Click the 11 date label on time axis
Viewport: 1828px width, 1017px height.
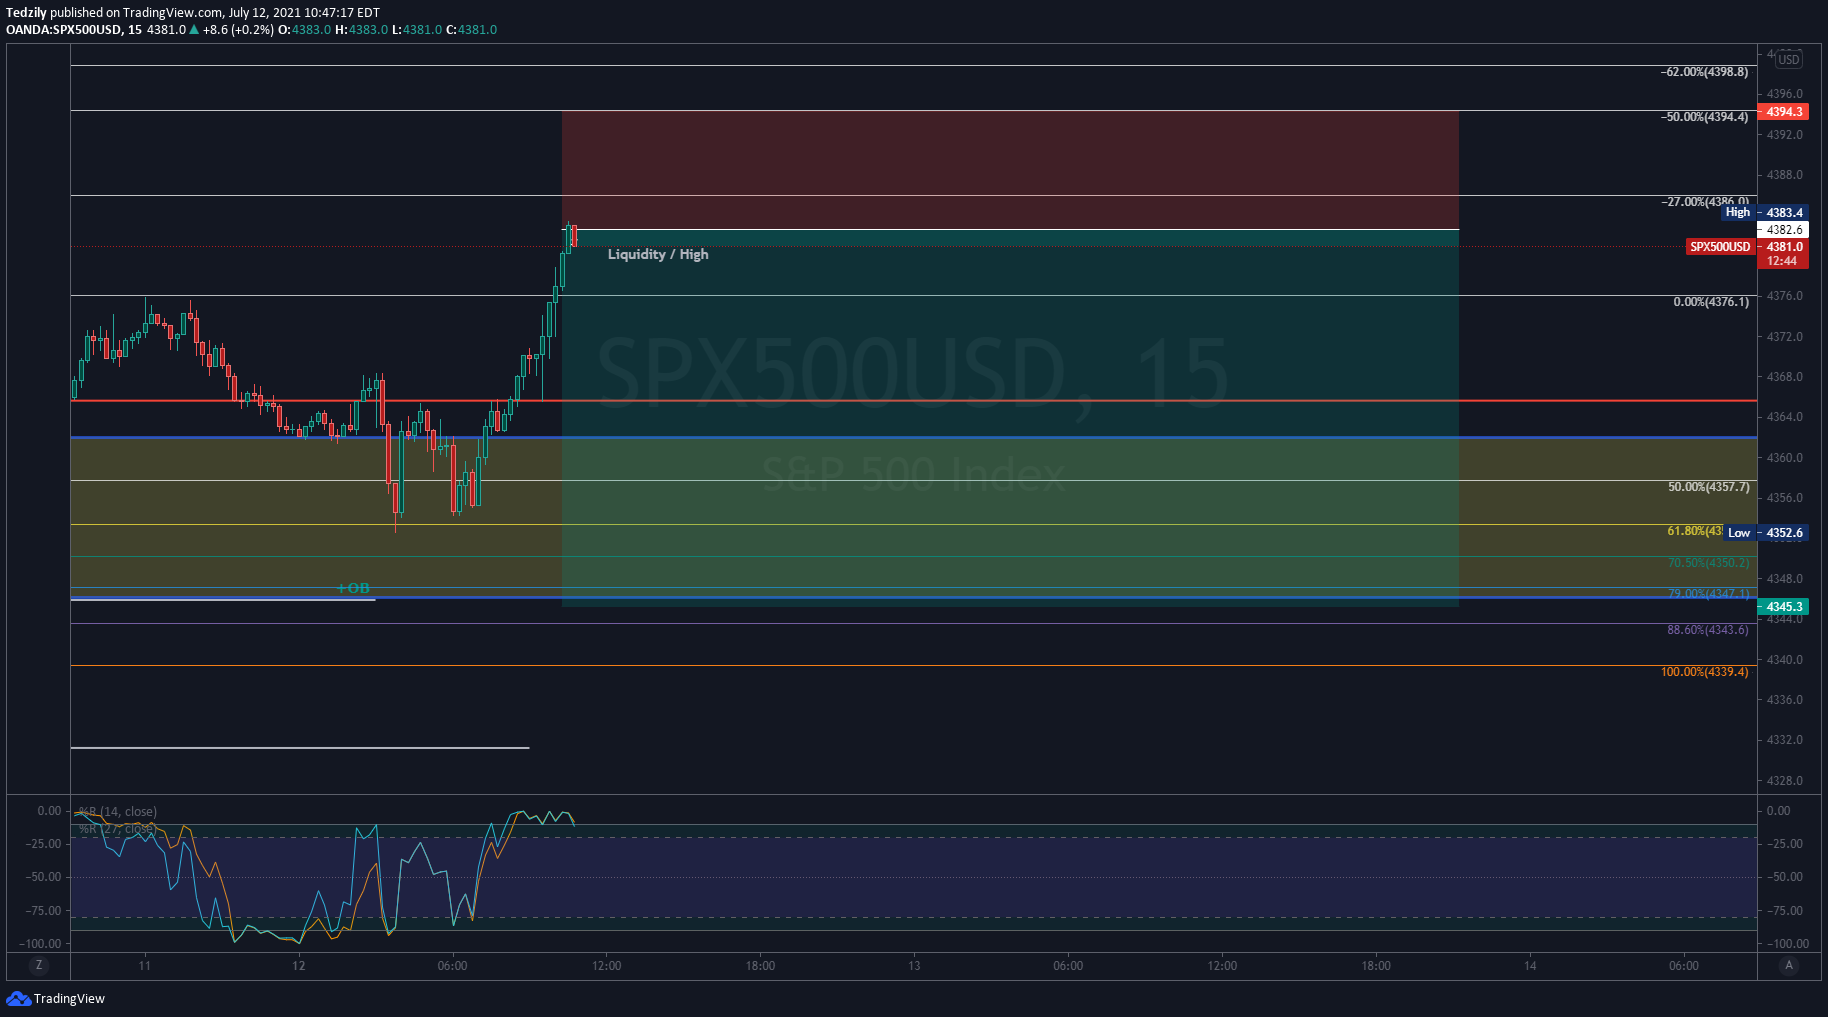145,965
